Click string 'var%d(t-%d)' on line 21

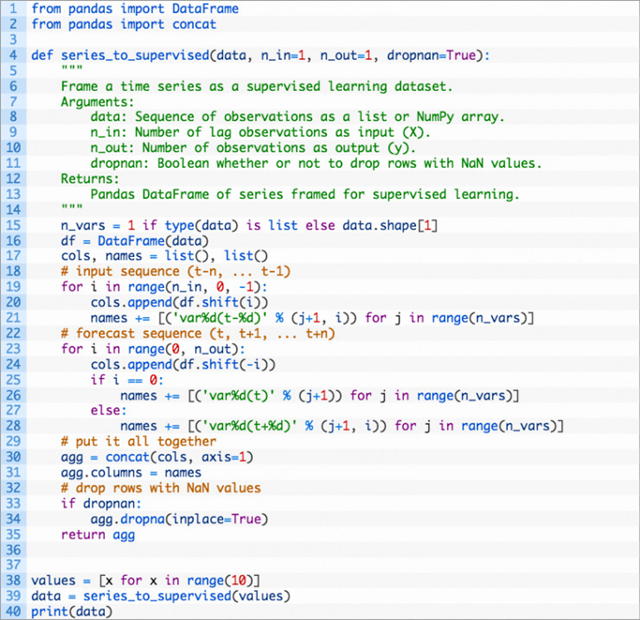[x=220, y=318]
